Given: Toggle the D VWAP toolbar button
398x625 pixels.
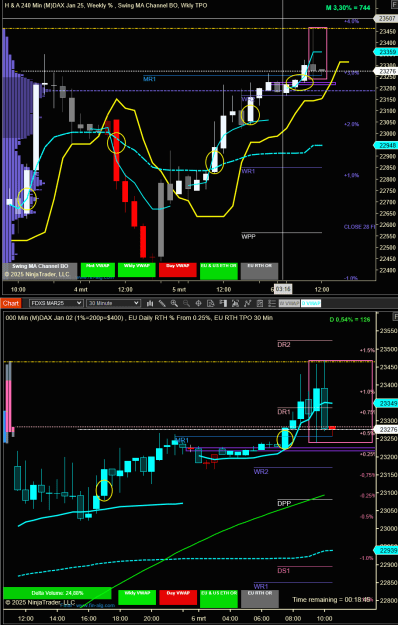Looking at the screenshot, I should click(x=311, y=303).
